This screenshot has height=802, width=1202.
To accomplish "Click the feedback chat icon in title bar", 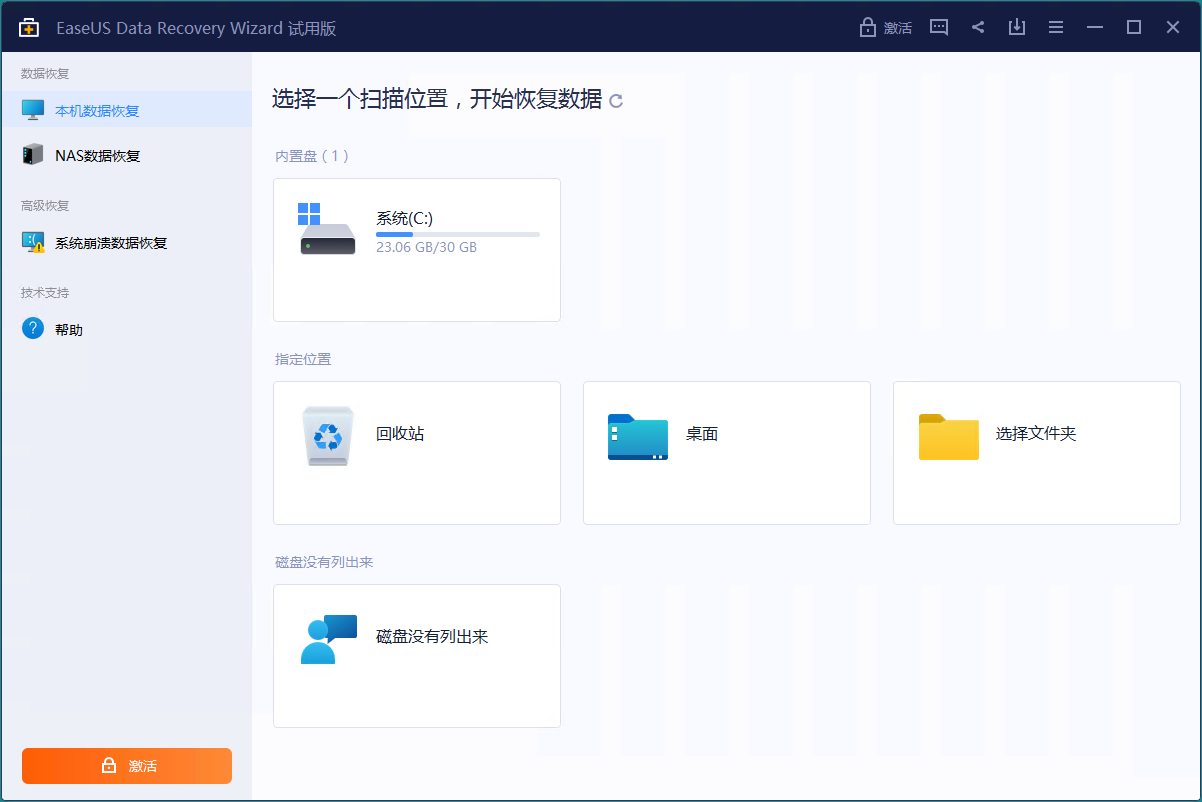I will click(x=938, y=27).
